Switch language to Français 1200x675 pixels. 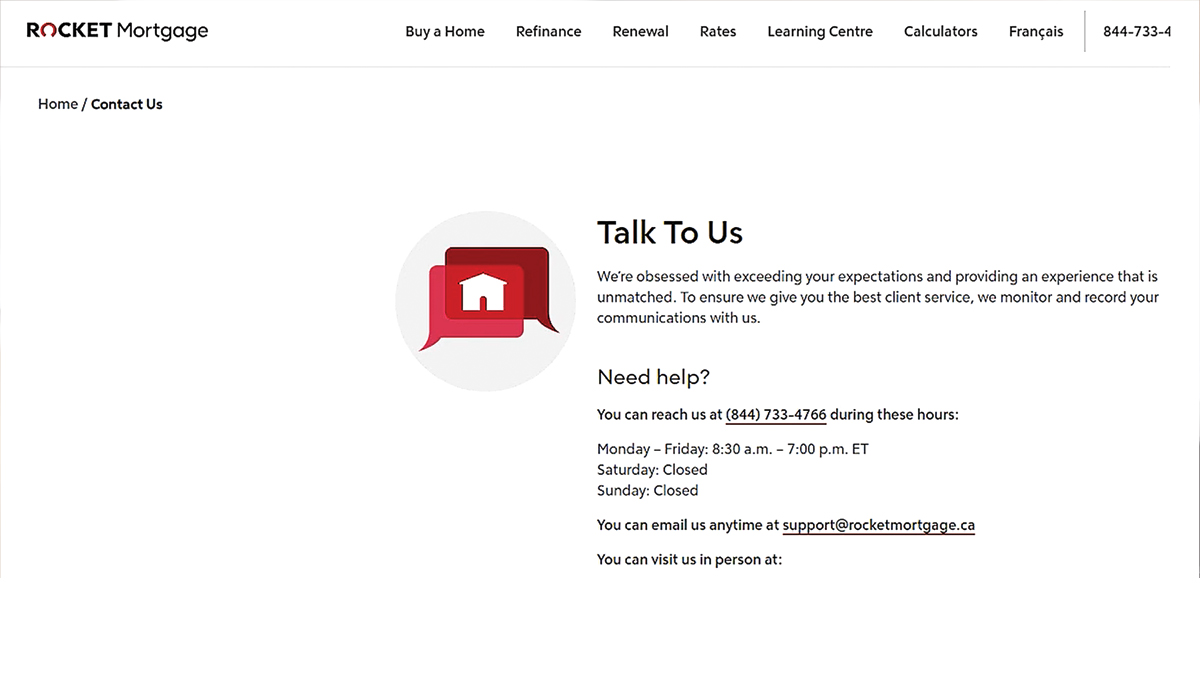[1035, 32]
